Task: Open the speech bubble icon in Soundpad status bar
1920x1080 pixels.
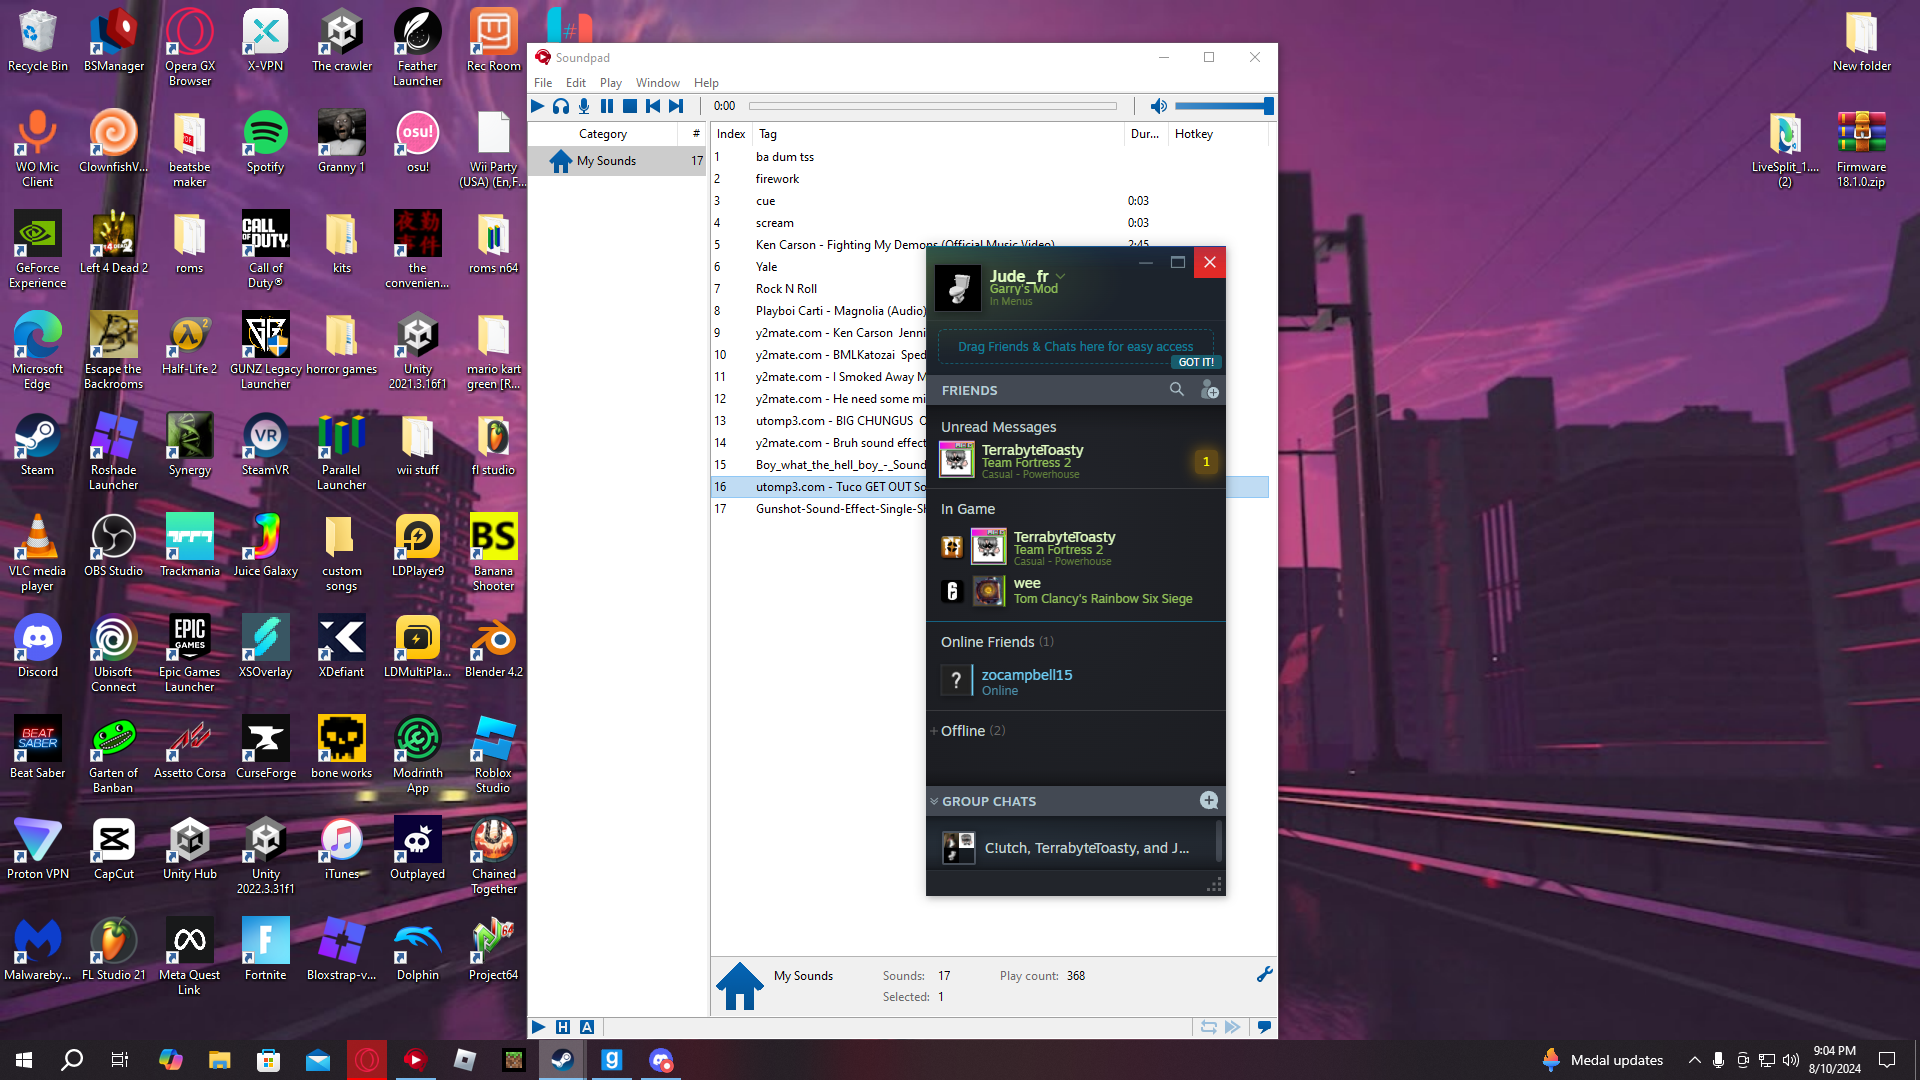Action: click(1264, 1027)
